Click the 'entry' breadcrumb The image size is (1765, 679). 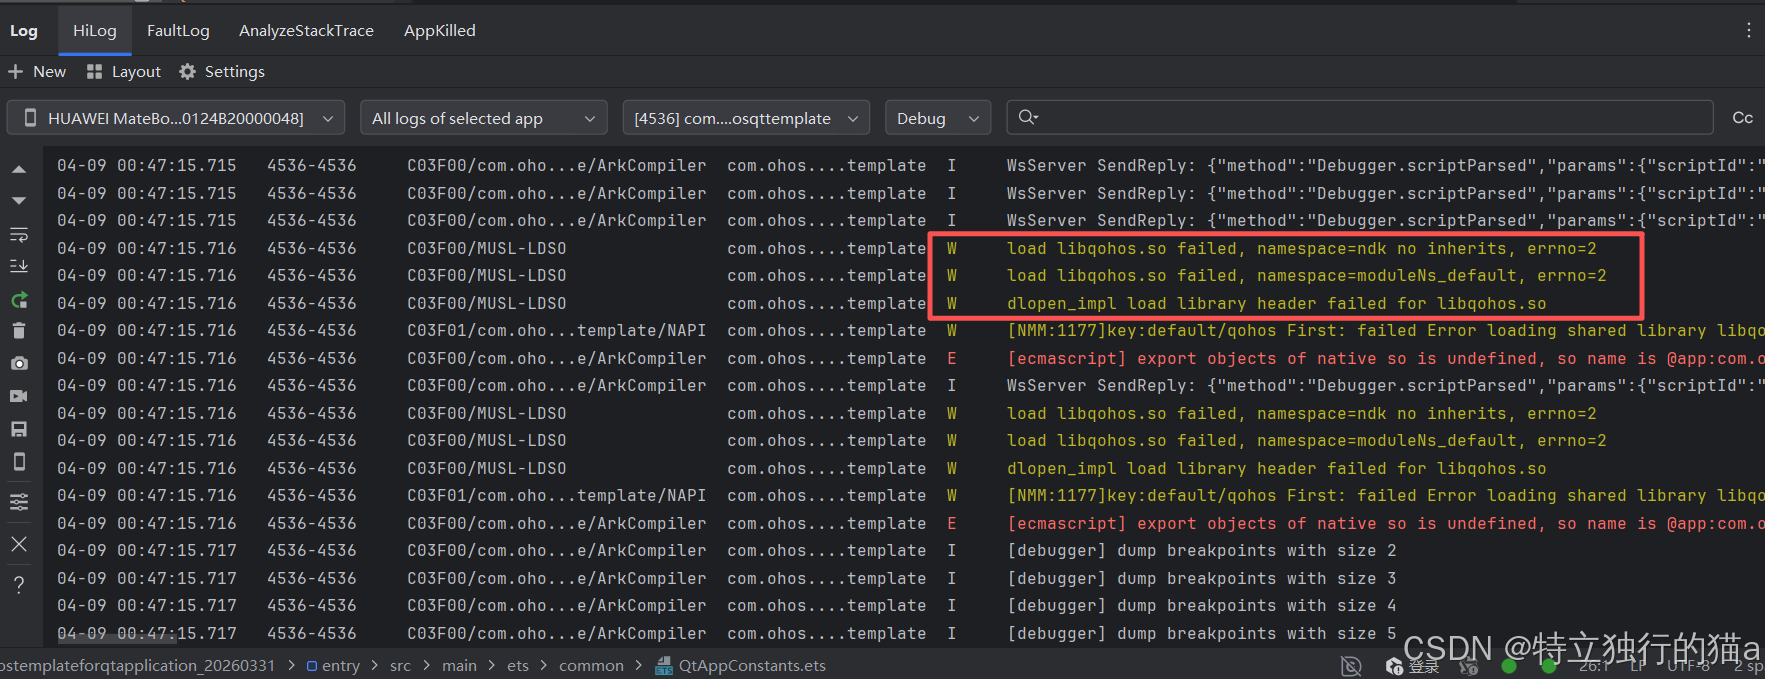[x=333, y=666]
